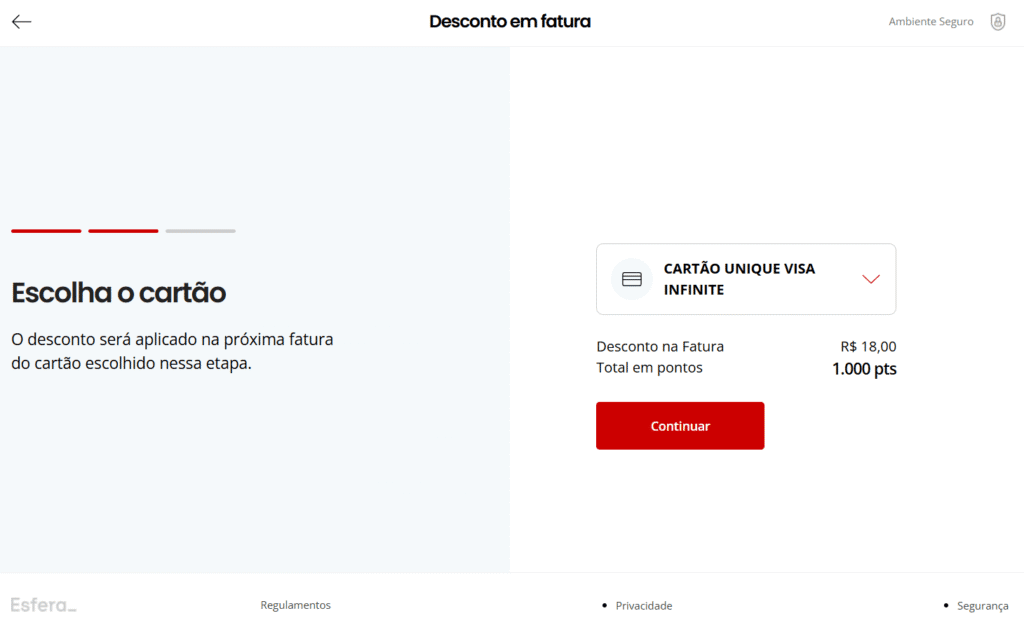Open the Segurança link
The image size is (1024, 632).
pos(982,606)
